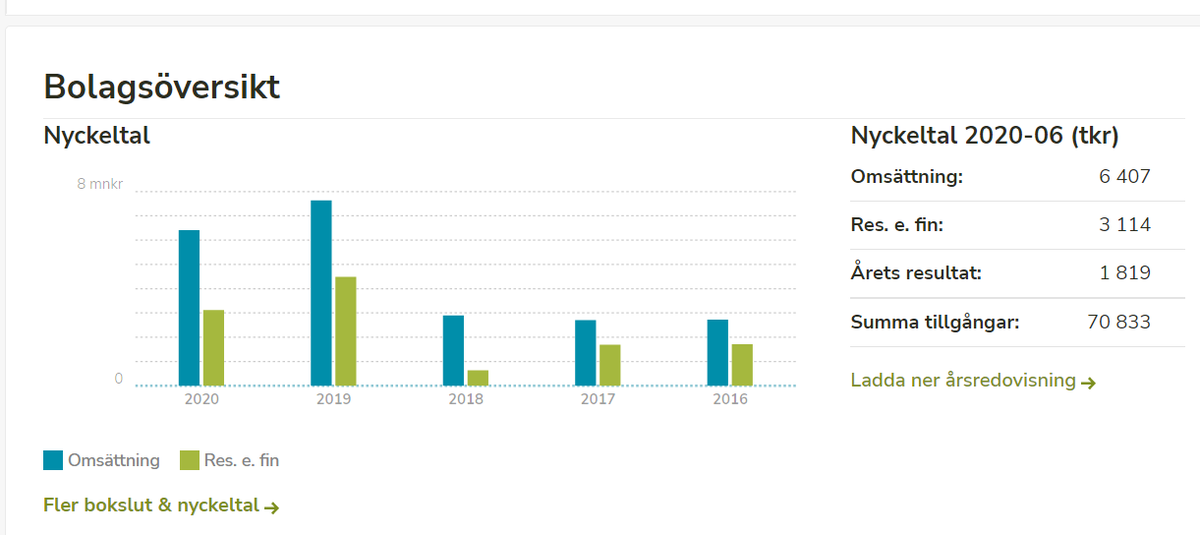Click the blue Omsättning legend swatch
Viewport: 1200px width, 535px height.
click(53, 460)
